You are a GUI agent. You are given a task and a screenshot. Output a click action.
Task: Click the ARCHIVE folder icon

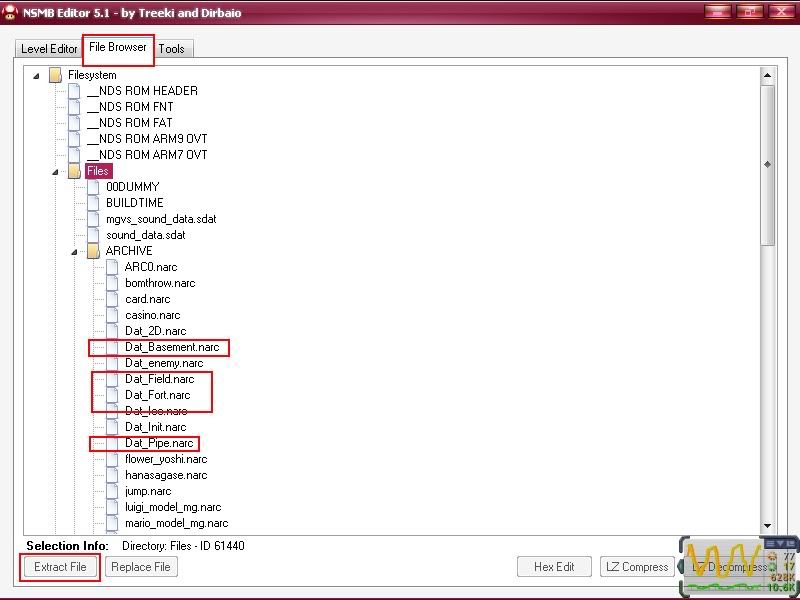93,251
